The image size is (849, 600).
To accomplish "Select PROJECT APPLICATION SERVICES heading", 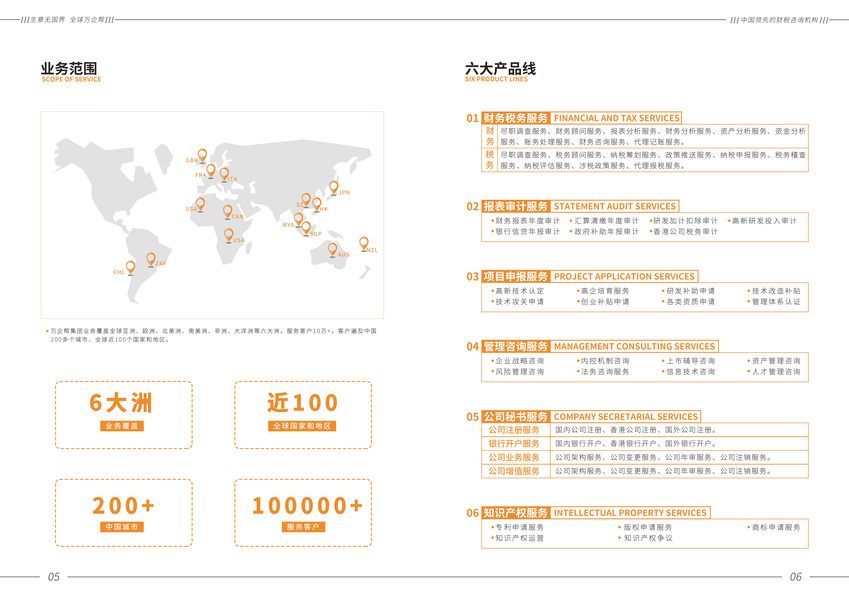I will click(x=624, y=276).
